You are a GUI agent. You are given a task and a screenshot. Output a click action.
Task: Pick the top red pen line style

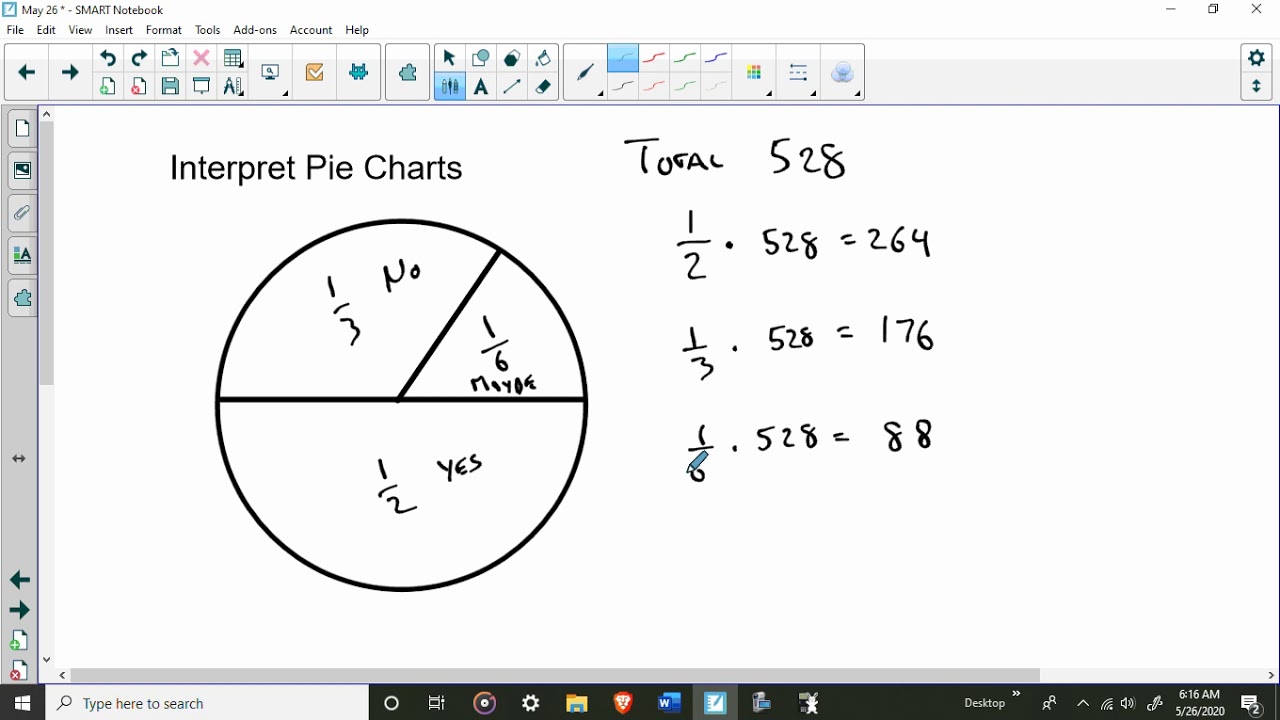(x=654, y=59)
